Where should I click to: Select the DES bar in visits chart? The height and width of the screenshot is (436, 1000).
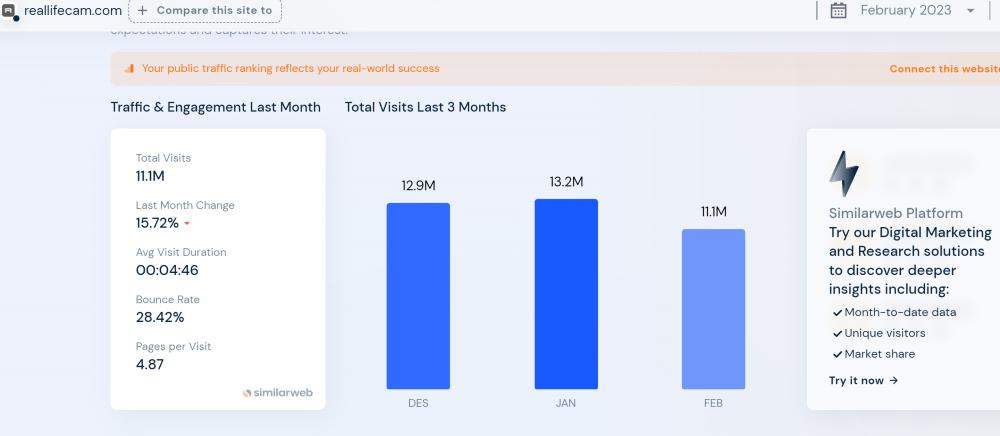[x=418, y=296]
